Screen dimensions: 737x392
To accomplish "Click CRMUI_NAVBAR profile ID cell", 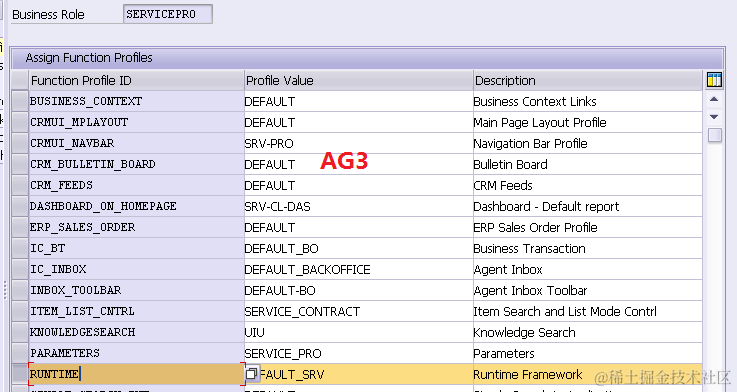I will (x=136, y=143).
